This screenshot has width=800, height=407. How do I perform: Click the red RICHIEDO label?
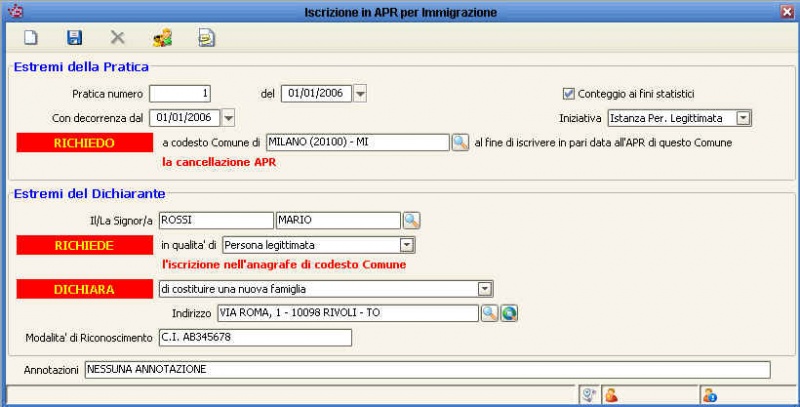85,143
